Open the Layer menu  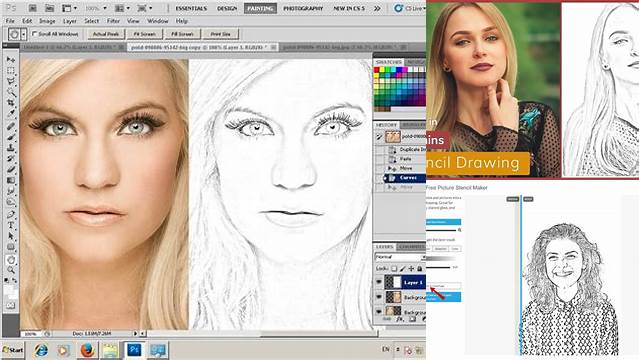70,21
